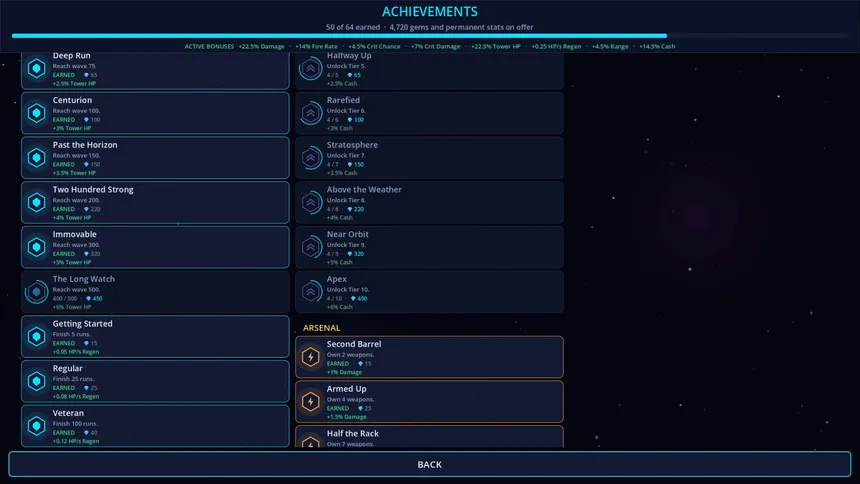The width and height of the screenshot is (860, 484).
Task: Click The Long Watch progress badge icon
Action: point(37,292)
